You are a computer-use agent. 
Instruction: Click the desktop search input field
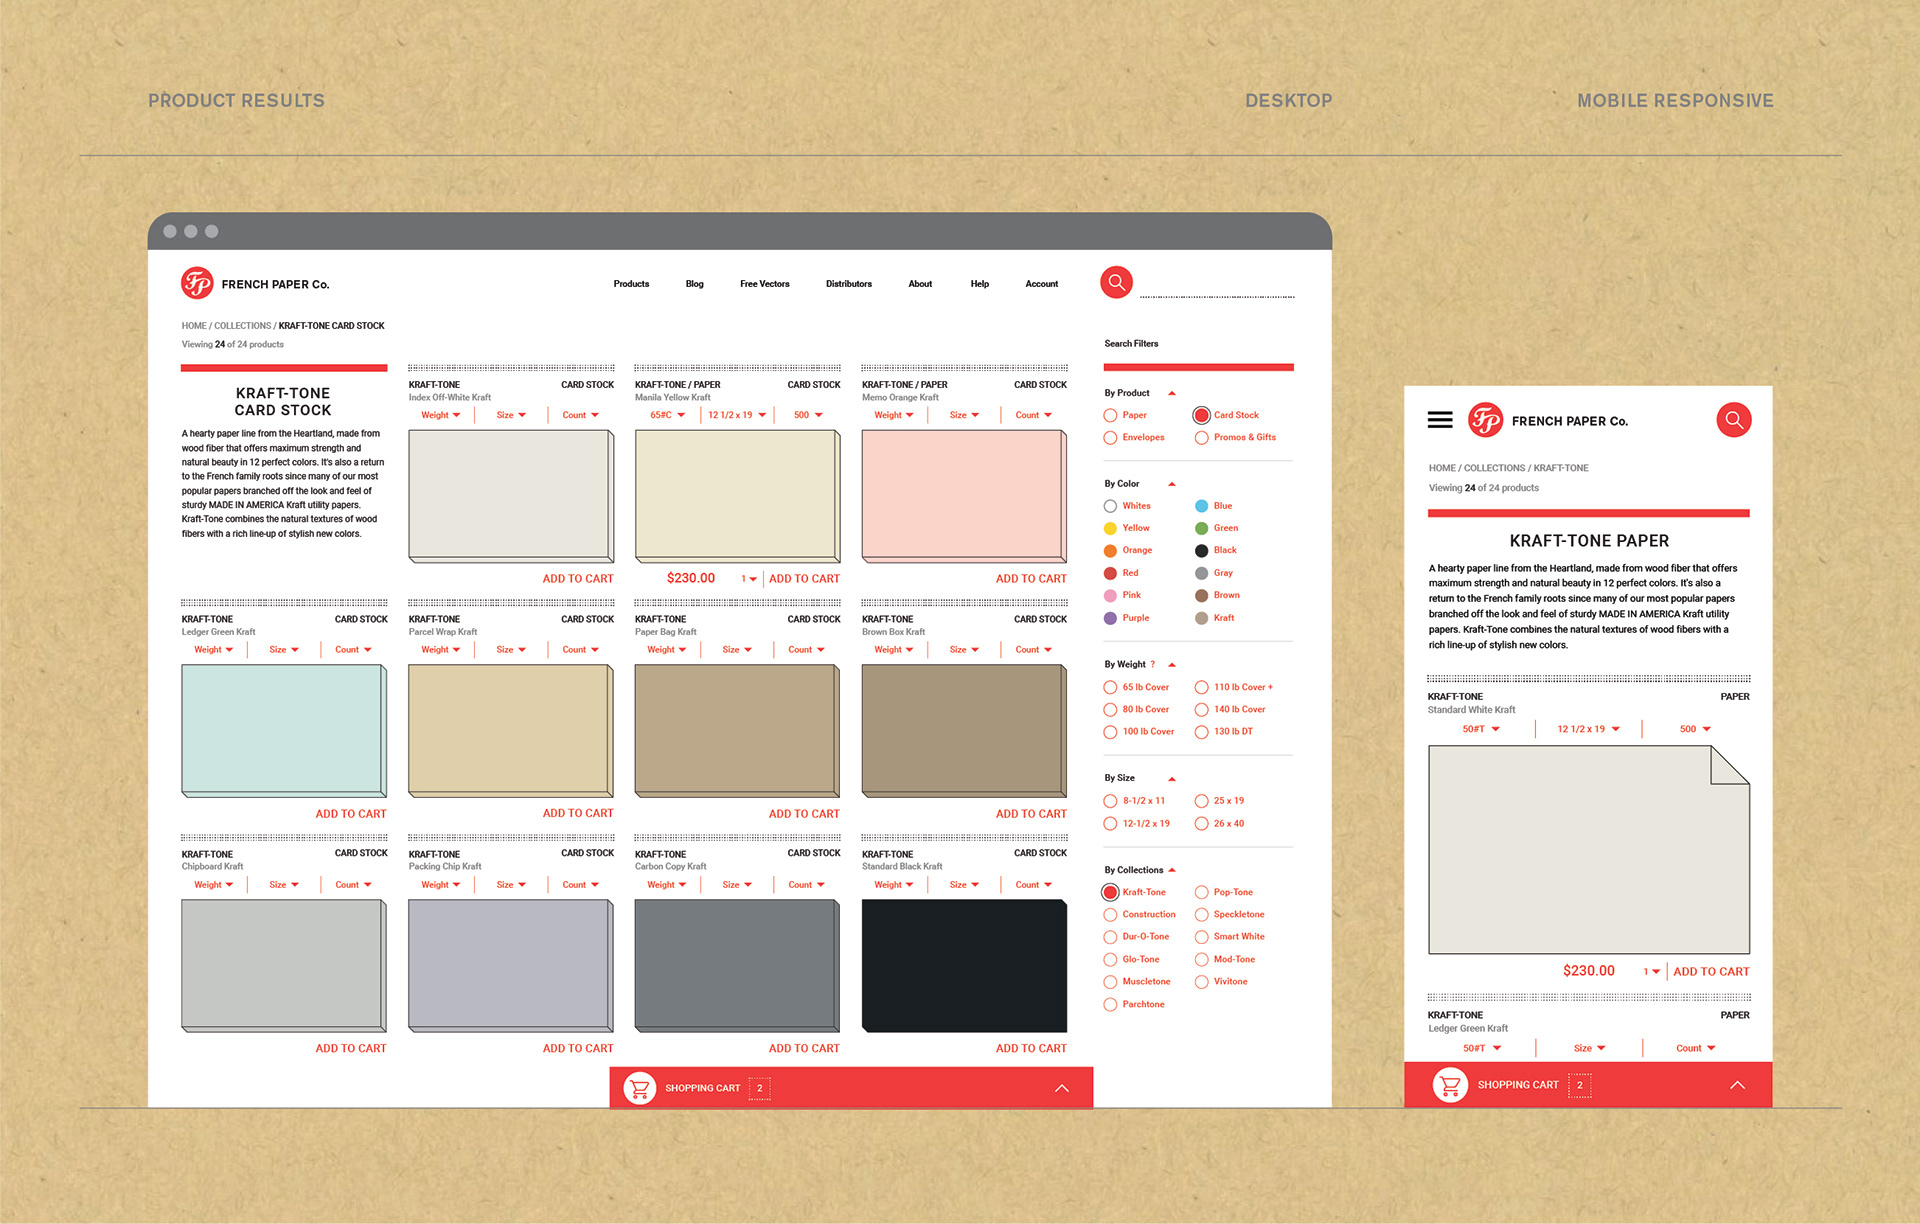coord(1217,285)
